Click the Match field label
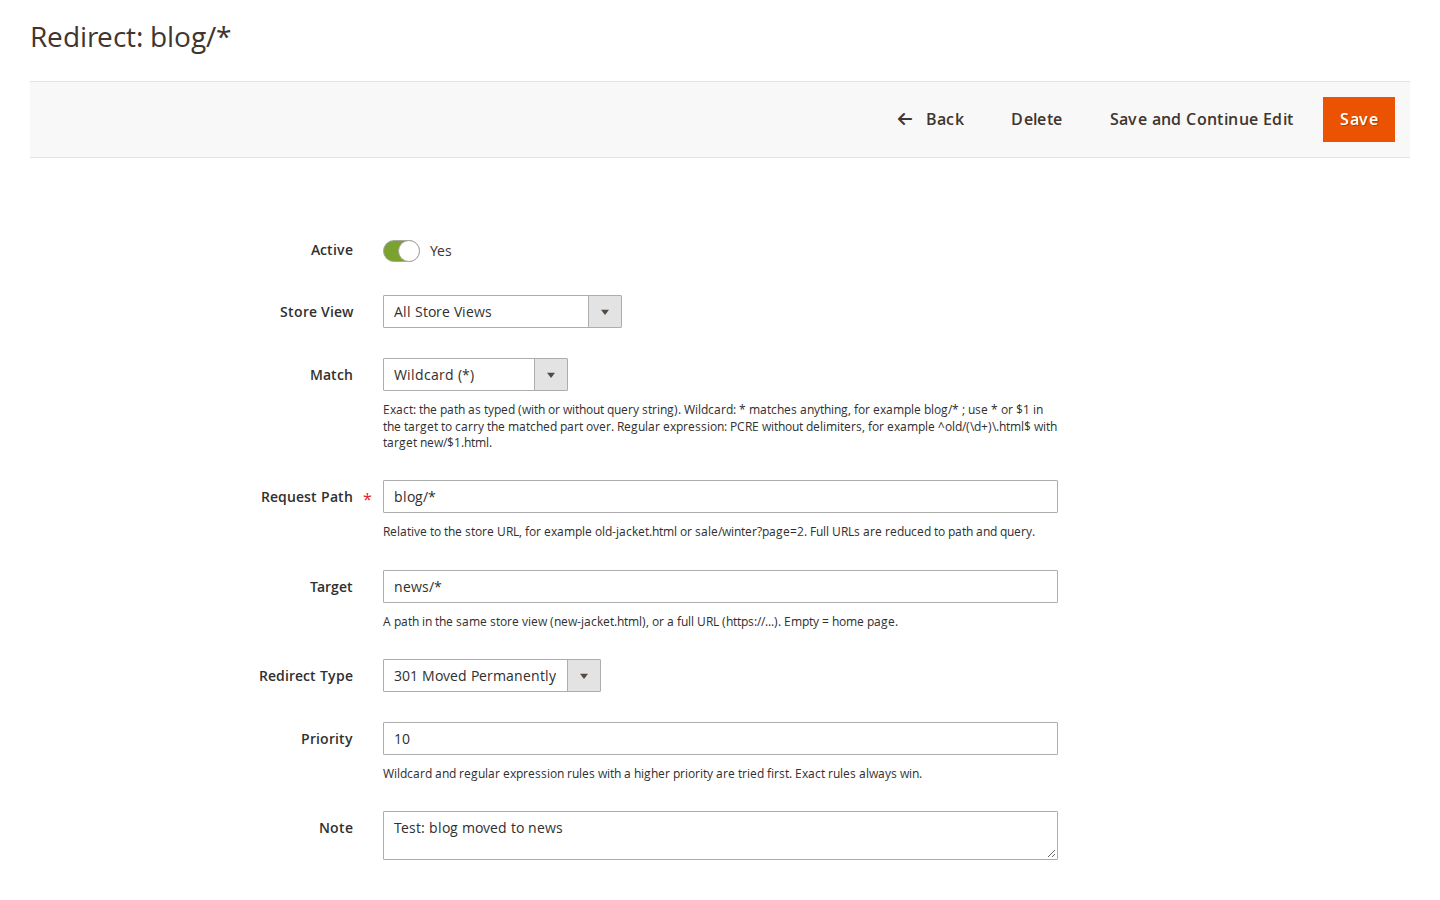 [x=331, y=375]
